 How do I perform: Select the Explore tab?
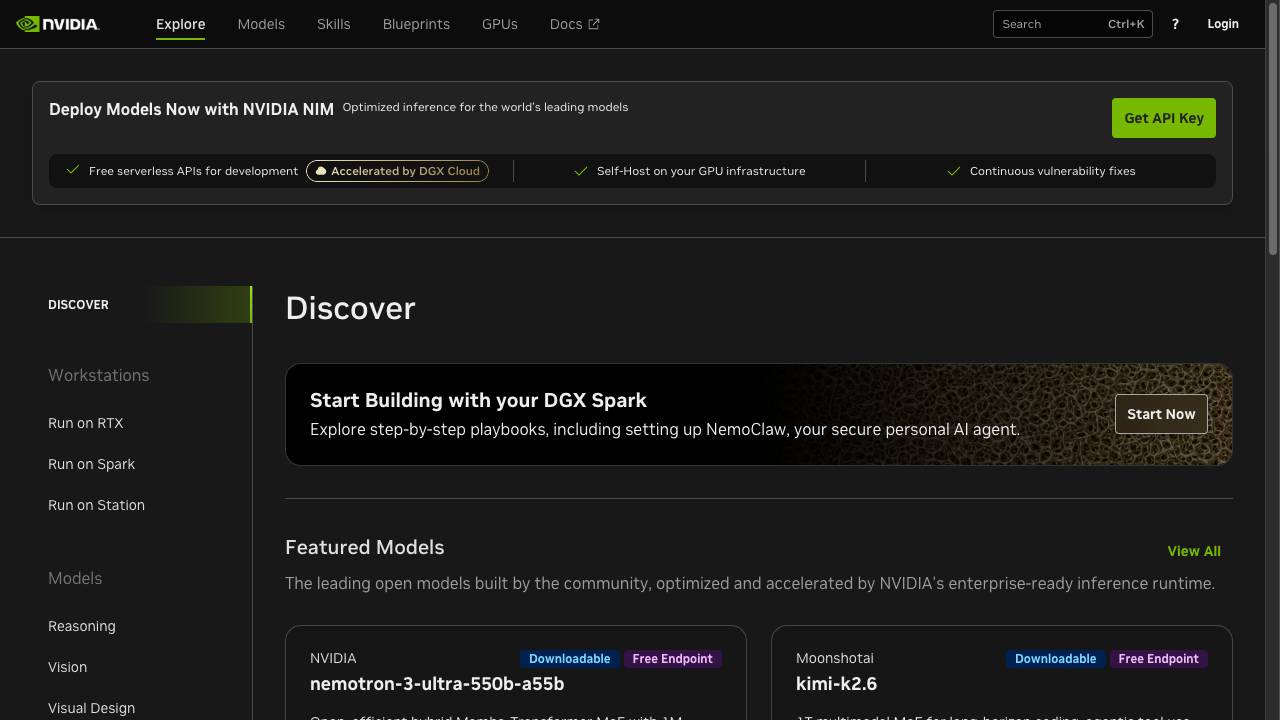(180, 24)
